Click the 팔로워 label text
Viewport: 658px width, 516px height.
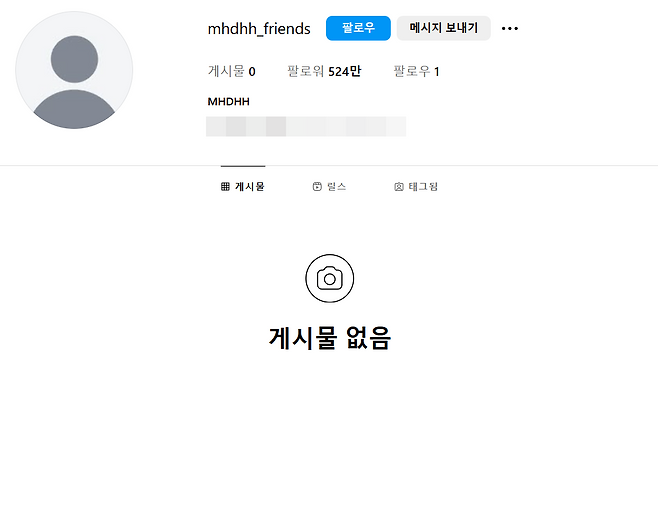[x=306, y=71]
